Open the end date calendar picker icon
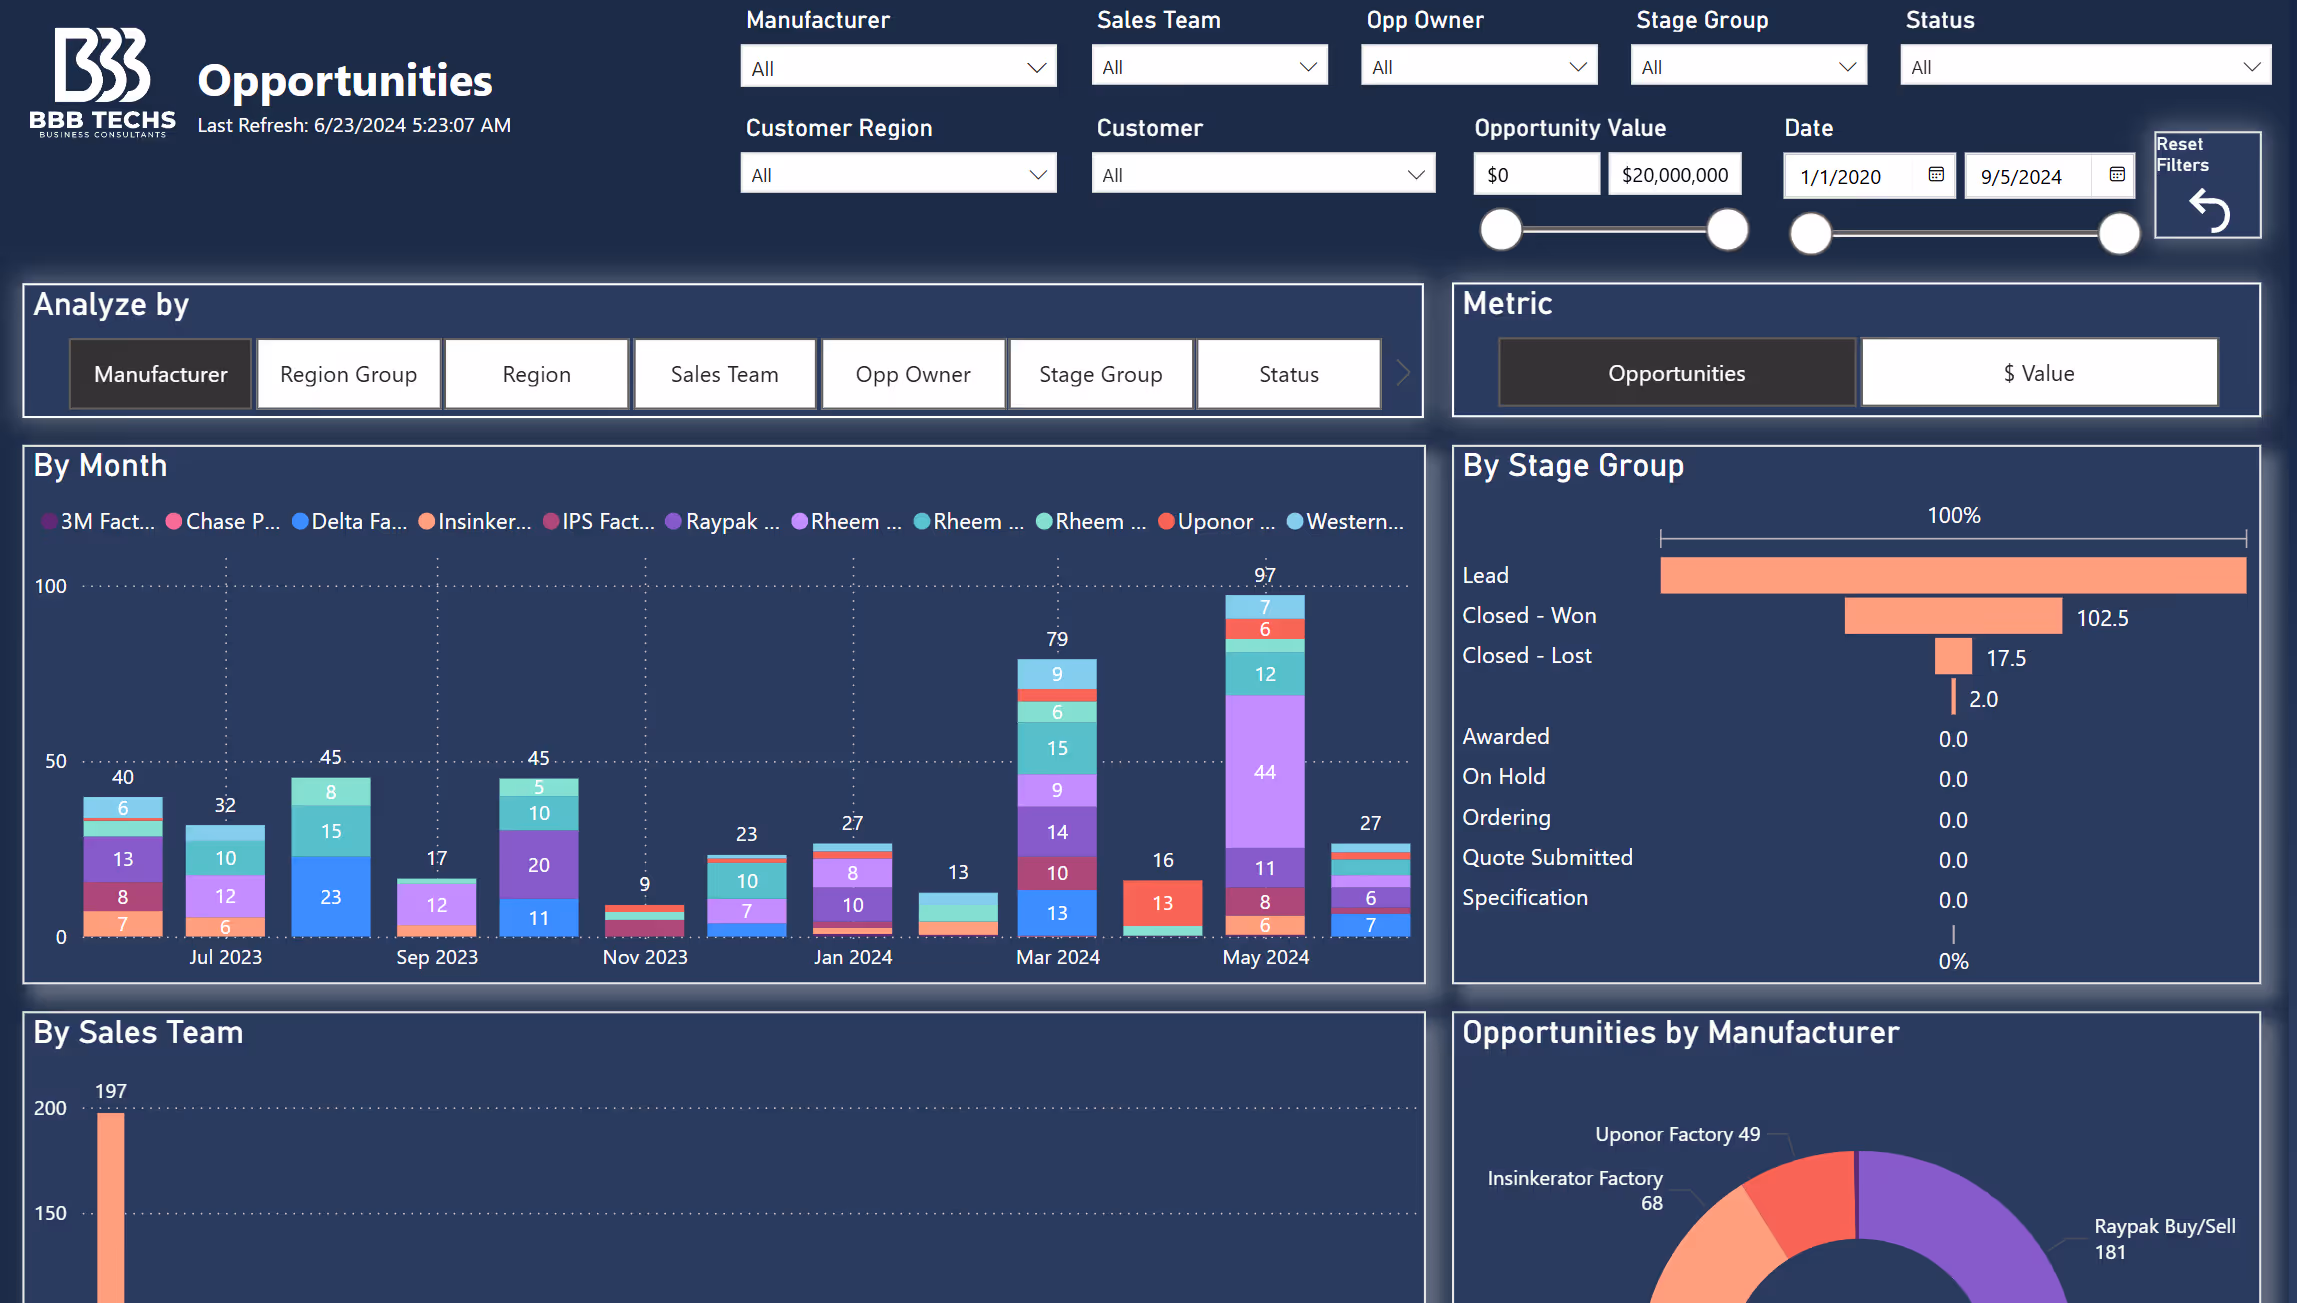2297x1303 pixels. 2117,175
